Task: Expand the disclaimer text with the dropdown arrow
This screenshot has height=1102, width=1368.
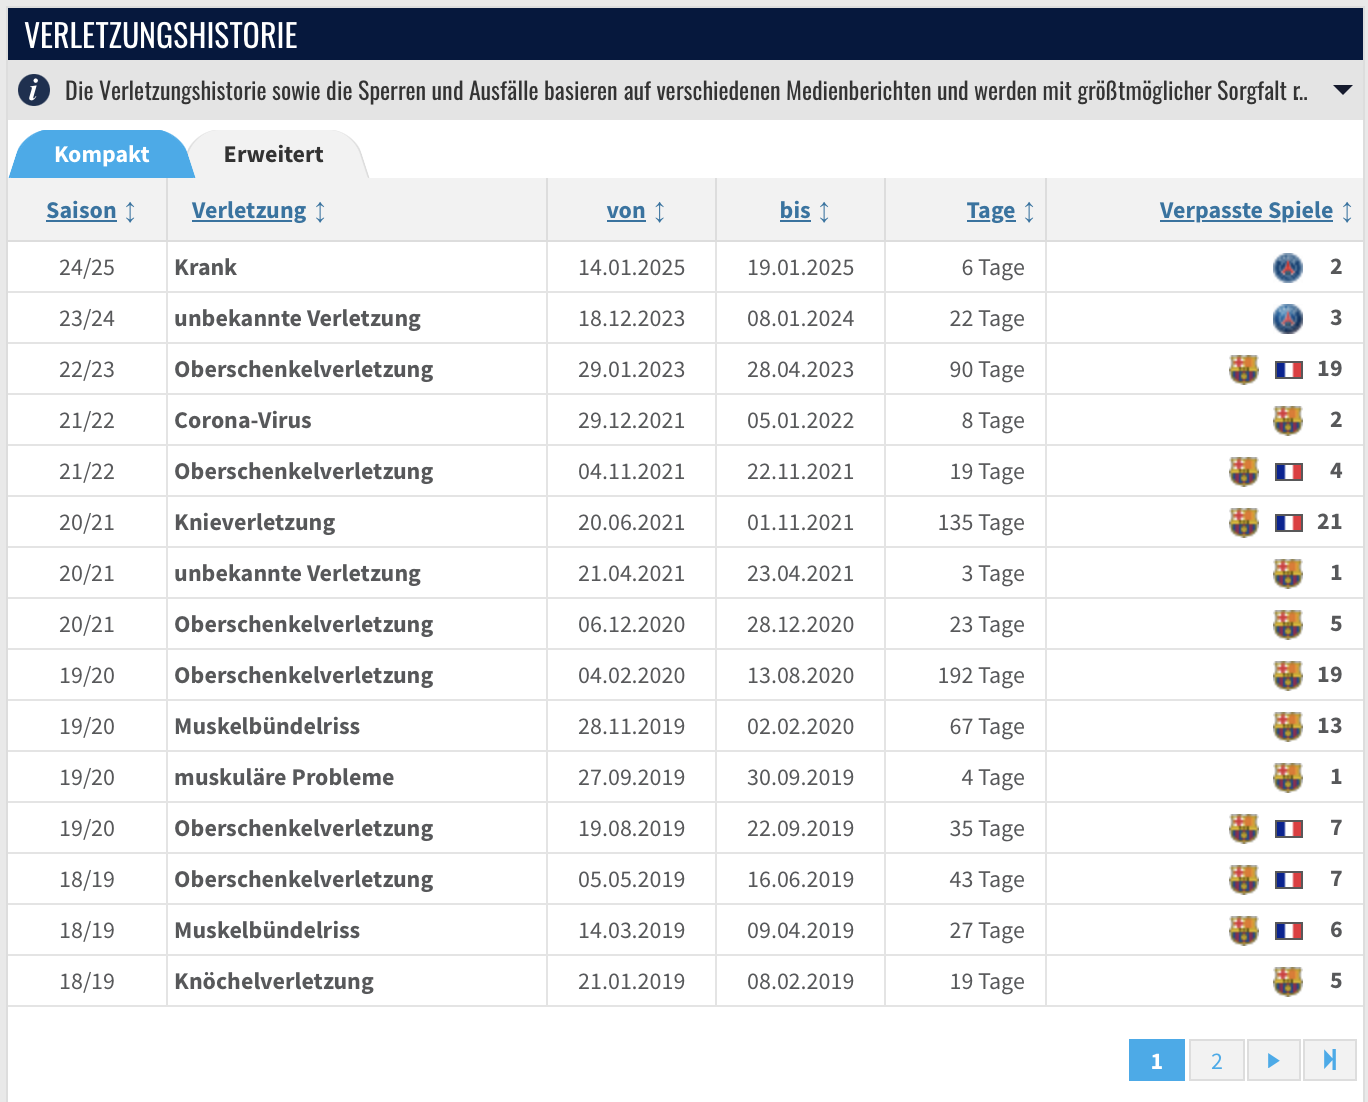Action: (x=1343, y=90)
